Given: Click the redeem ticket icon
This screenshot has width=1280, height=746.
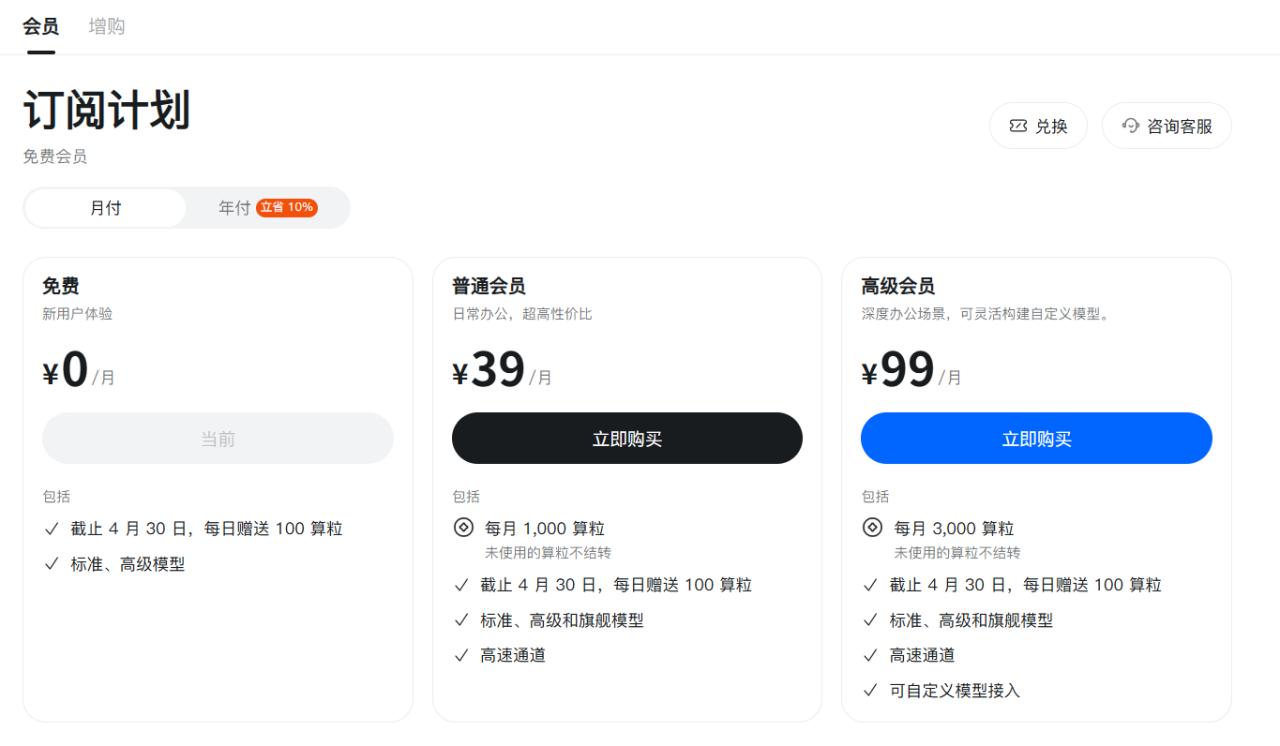Looking at the screenshot, I should tap(1018, 126).
